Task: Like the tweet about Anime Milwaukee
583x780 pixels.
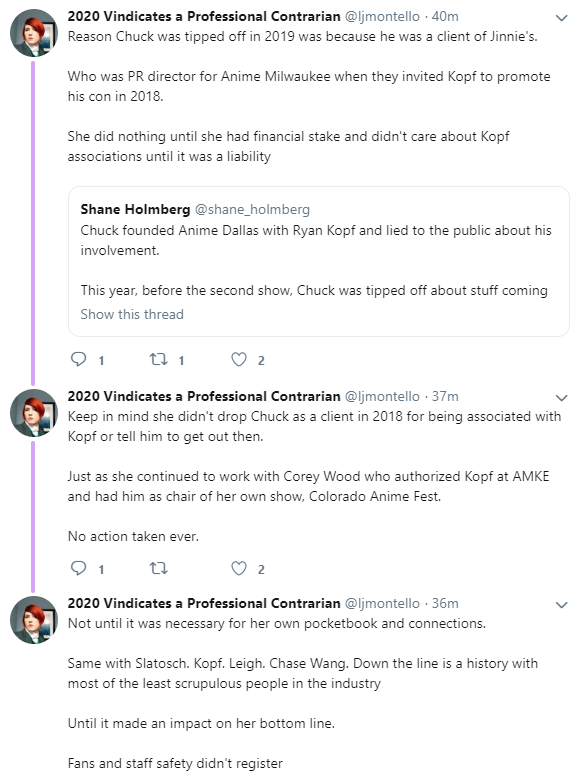Action: [239, 359]
